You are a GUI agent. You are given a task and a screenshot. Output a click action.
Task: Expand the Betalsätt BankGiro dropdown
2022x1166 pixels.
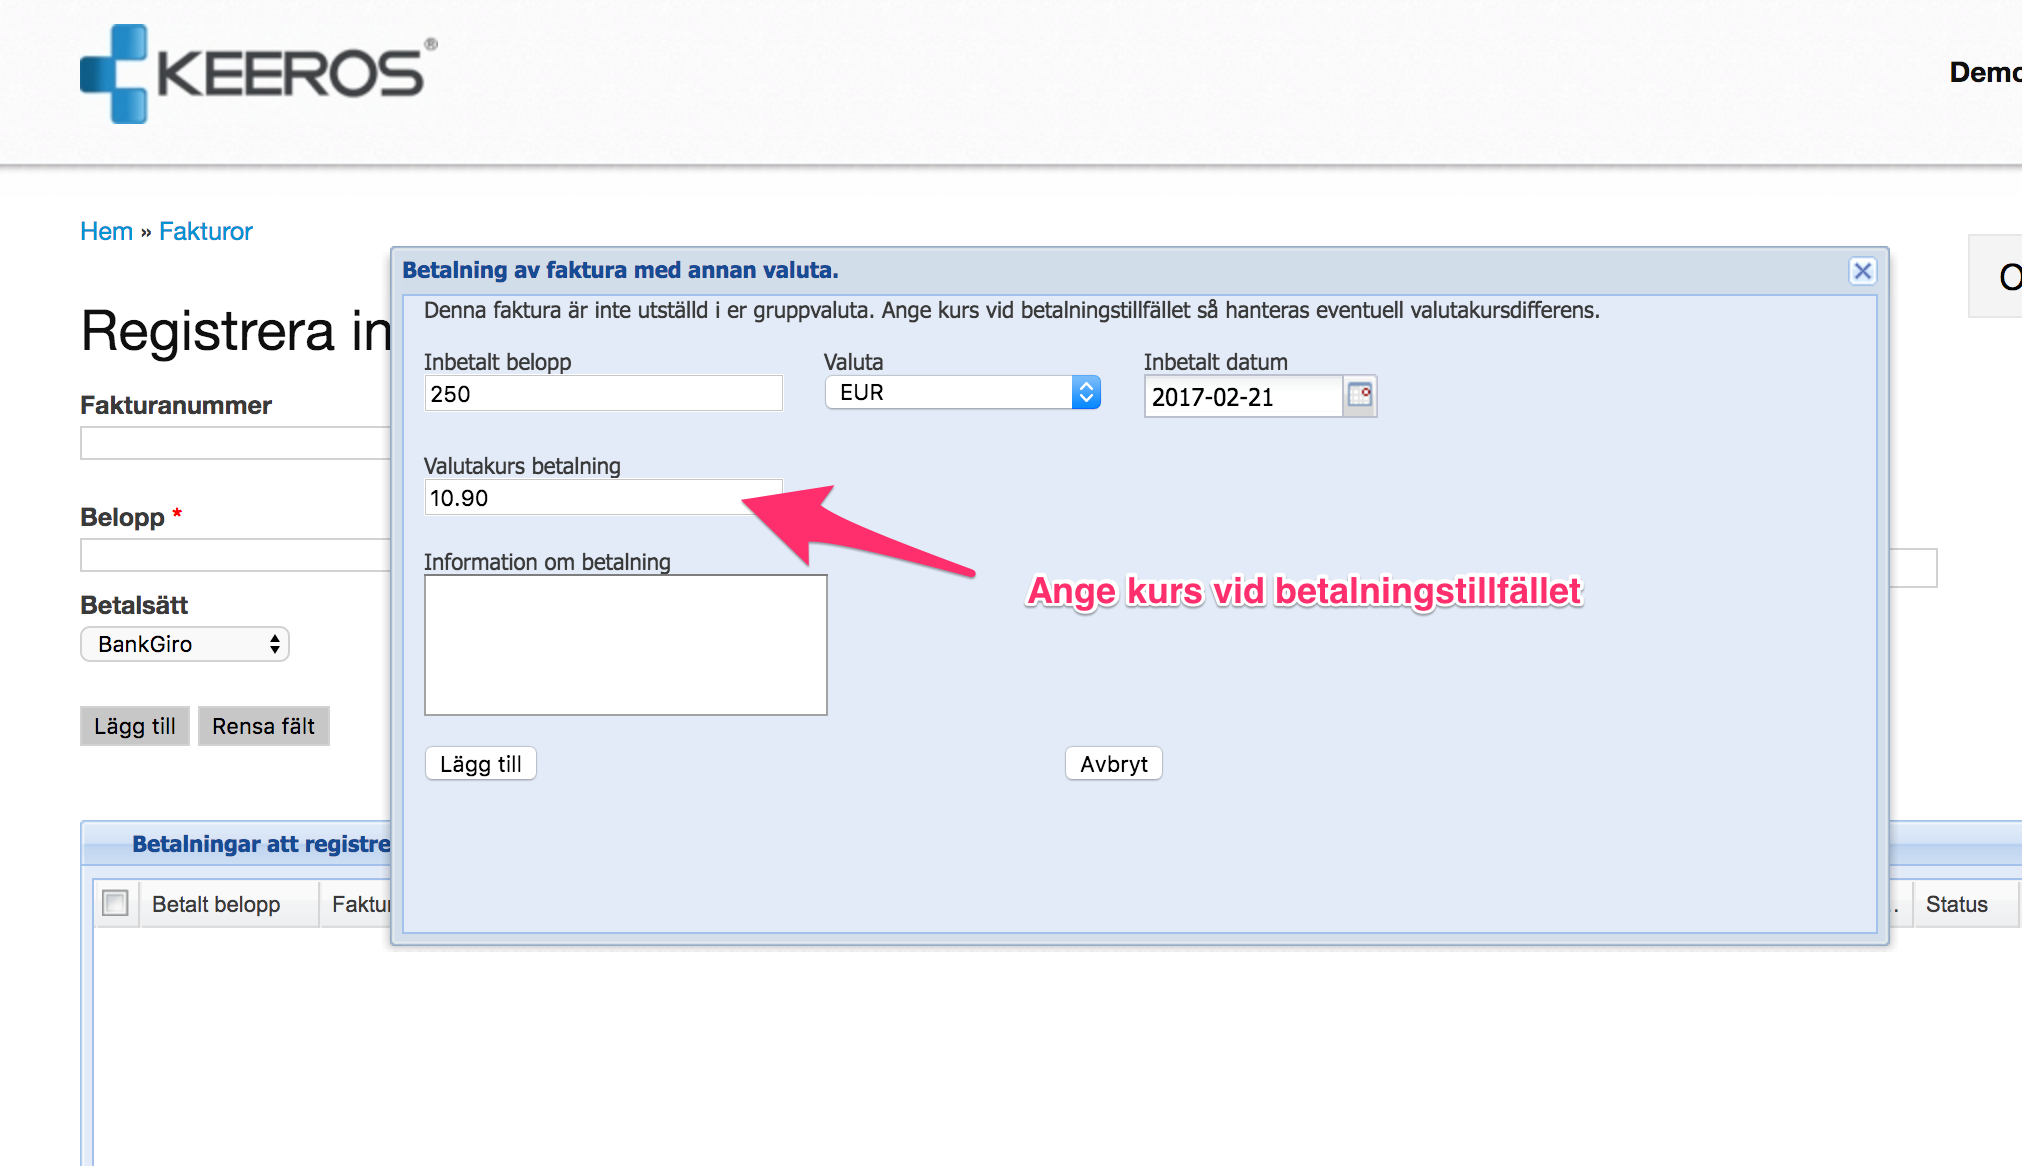point(185,644)
